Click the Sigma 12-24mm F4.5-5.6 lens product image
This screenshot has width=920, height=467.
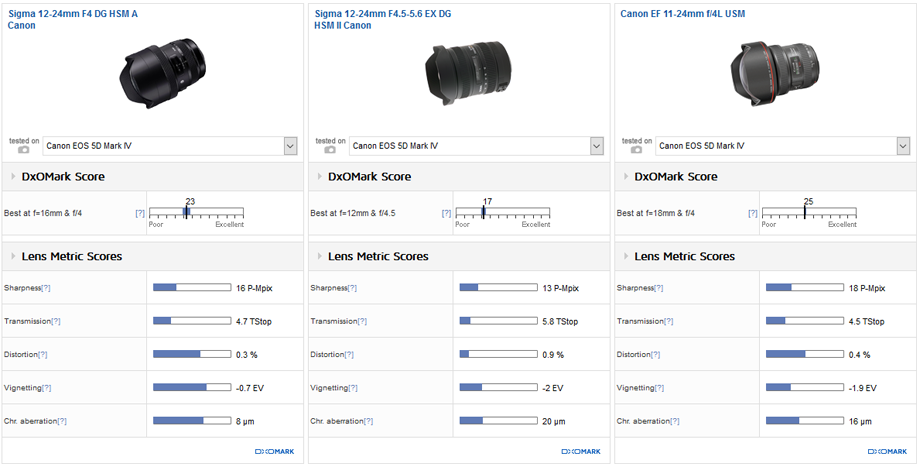[x=460, y=75]
